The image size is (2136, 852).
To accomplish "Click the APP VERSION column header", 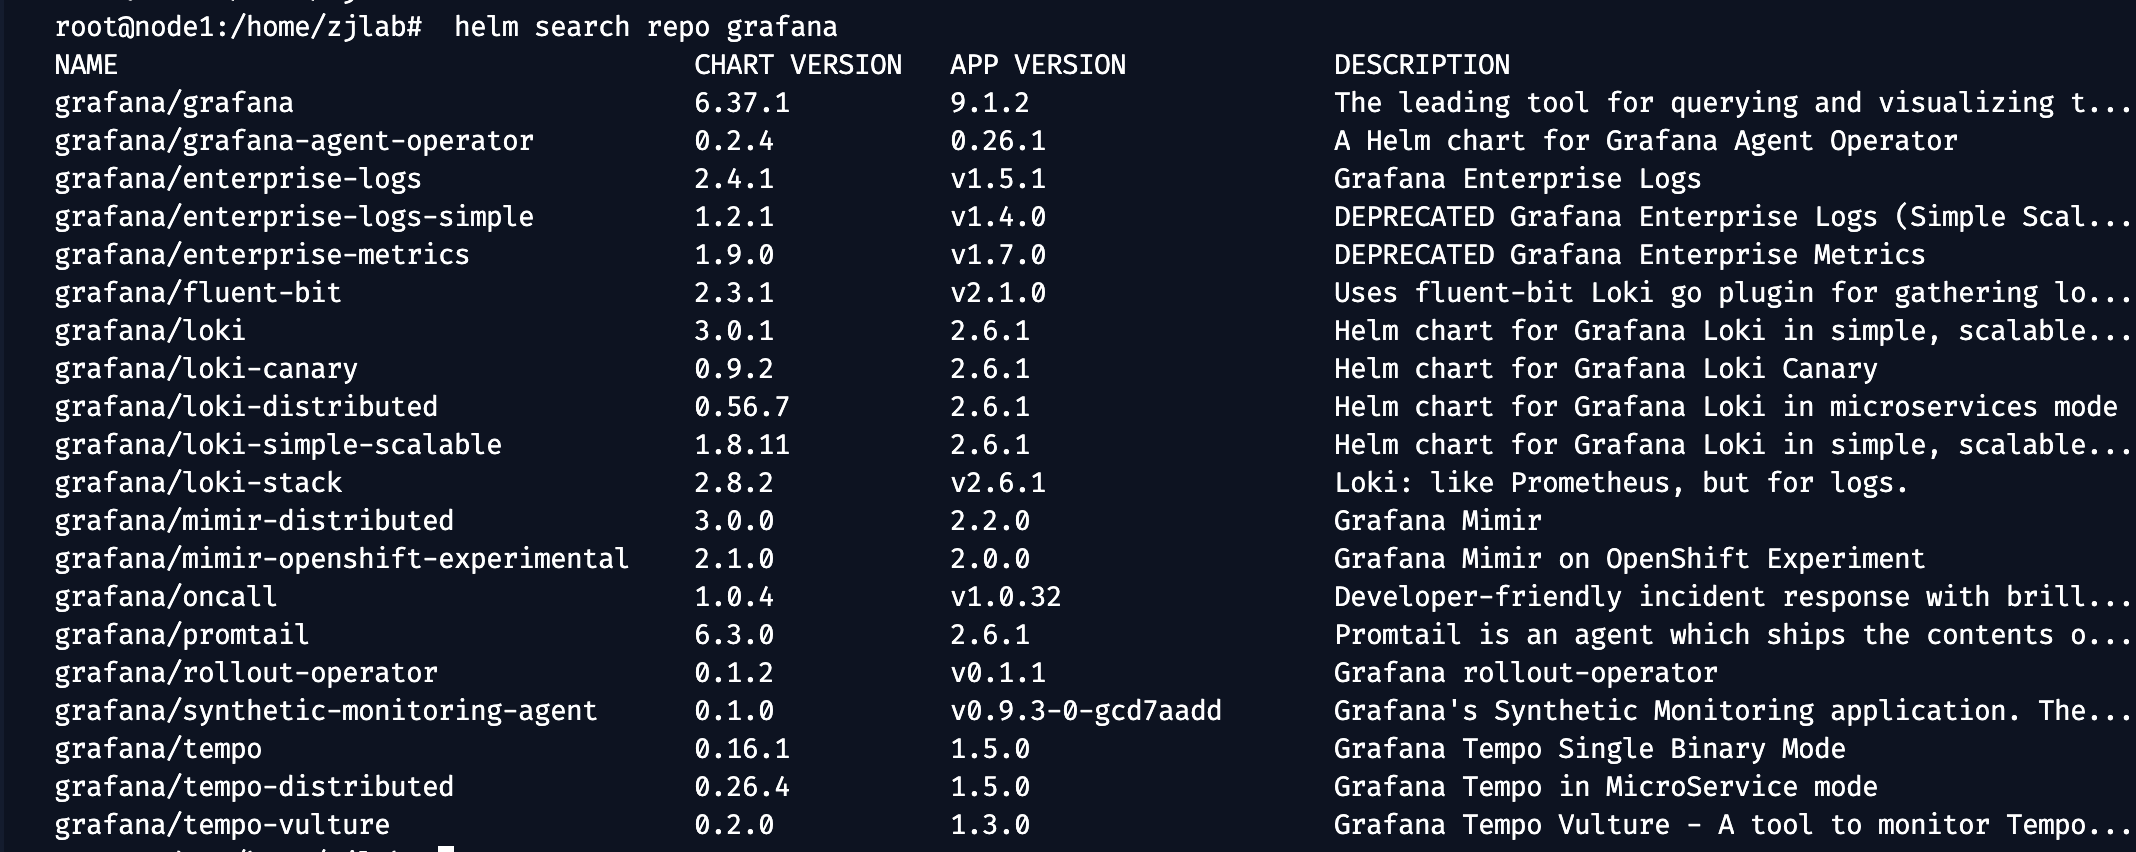I will 1037,65.
